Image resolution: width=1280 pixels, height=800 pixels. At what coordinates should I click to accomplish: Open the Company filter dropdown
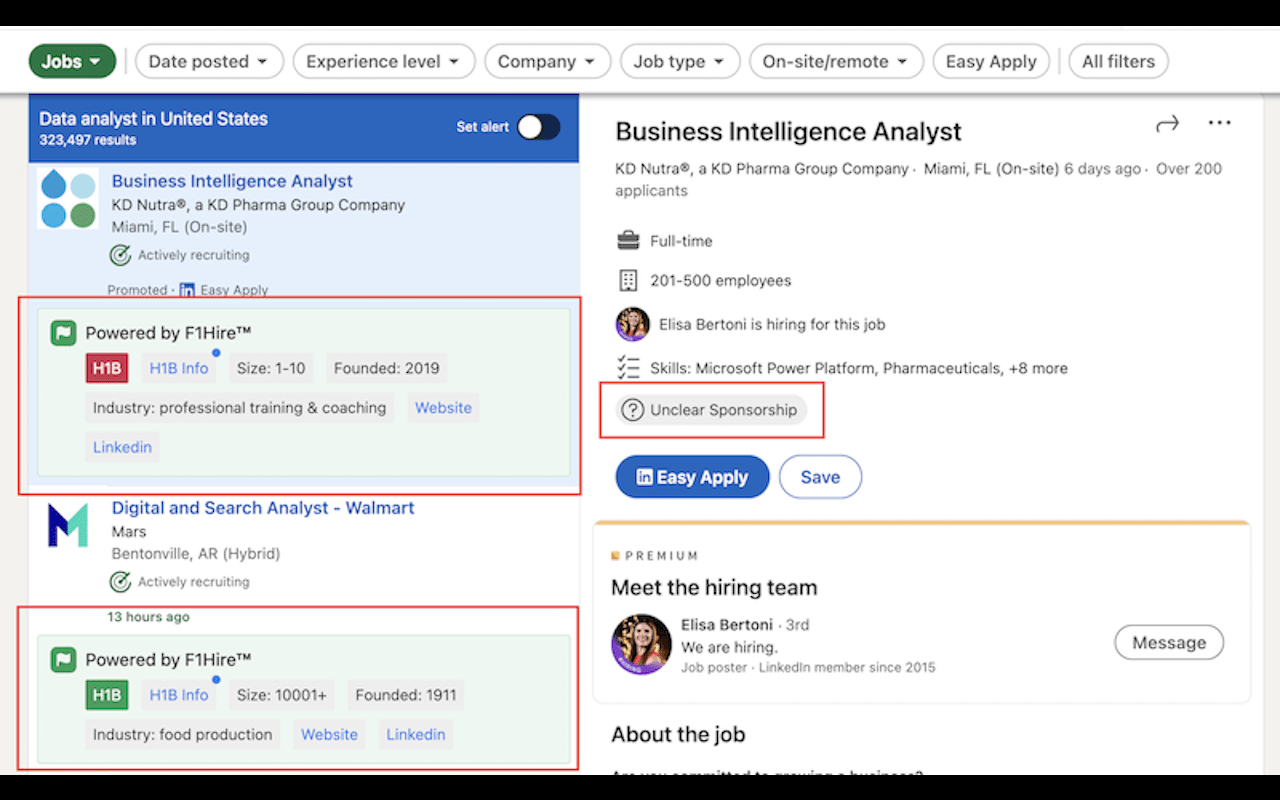tap(547, 61)
